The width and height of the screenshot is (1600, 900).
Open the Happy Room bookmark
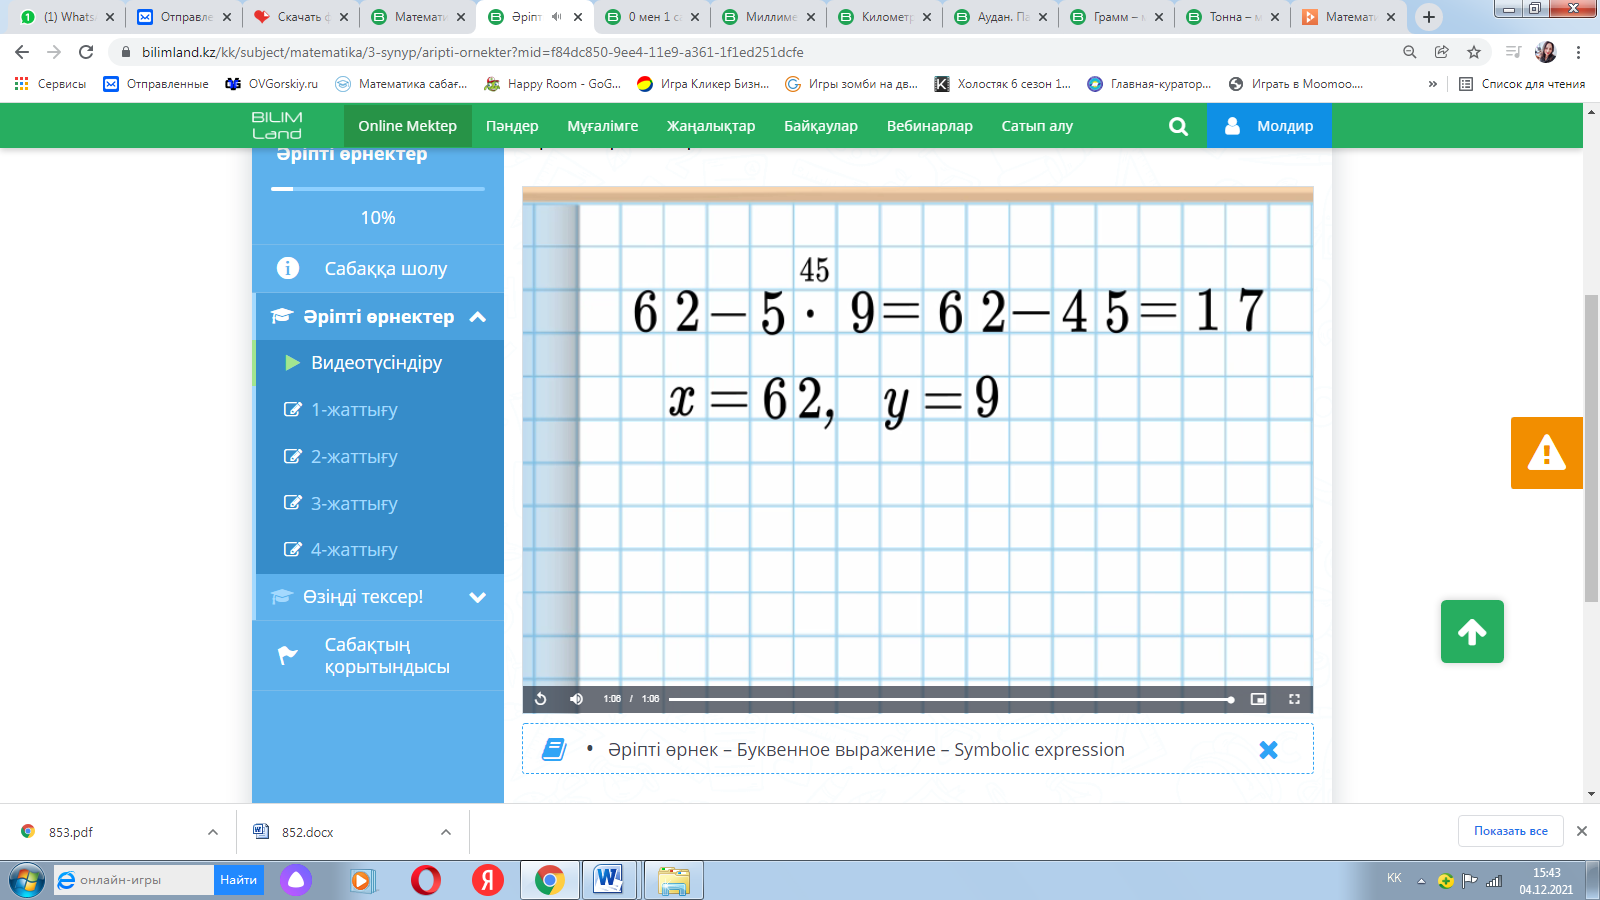click(x=553, y=84)
